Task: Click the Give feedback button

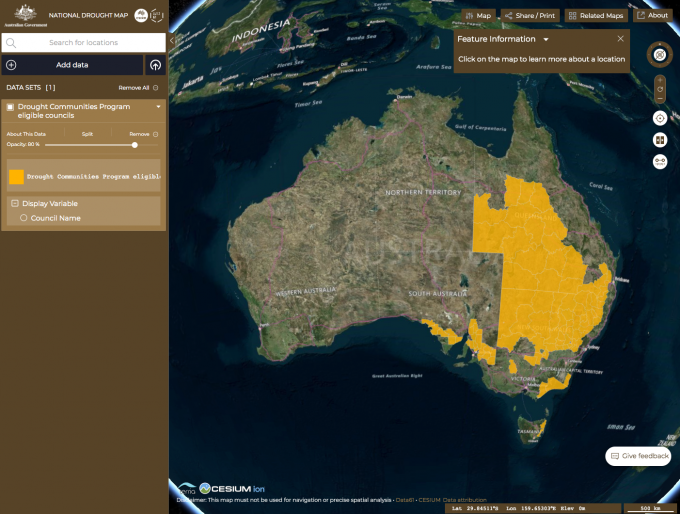Action: 638,456
